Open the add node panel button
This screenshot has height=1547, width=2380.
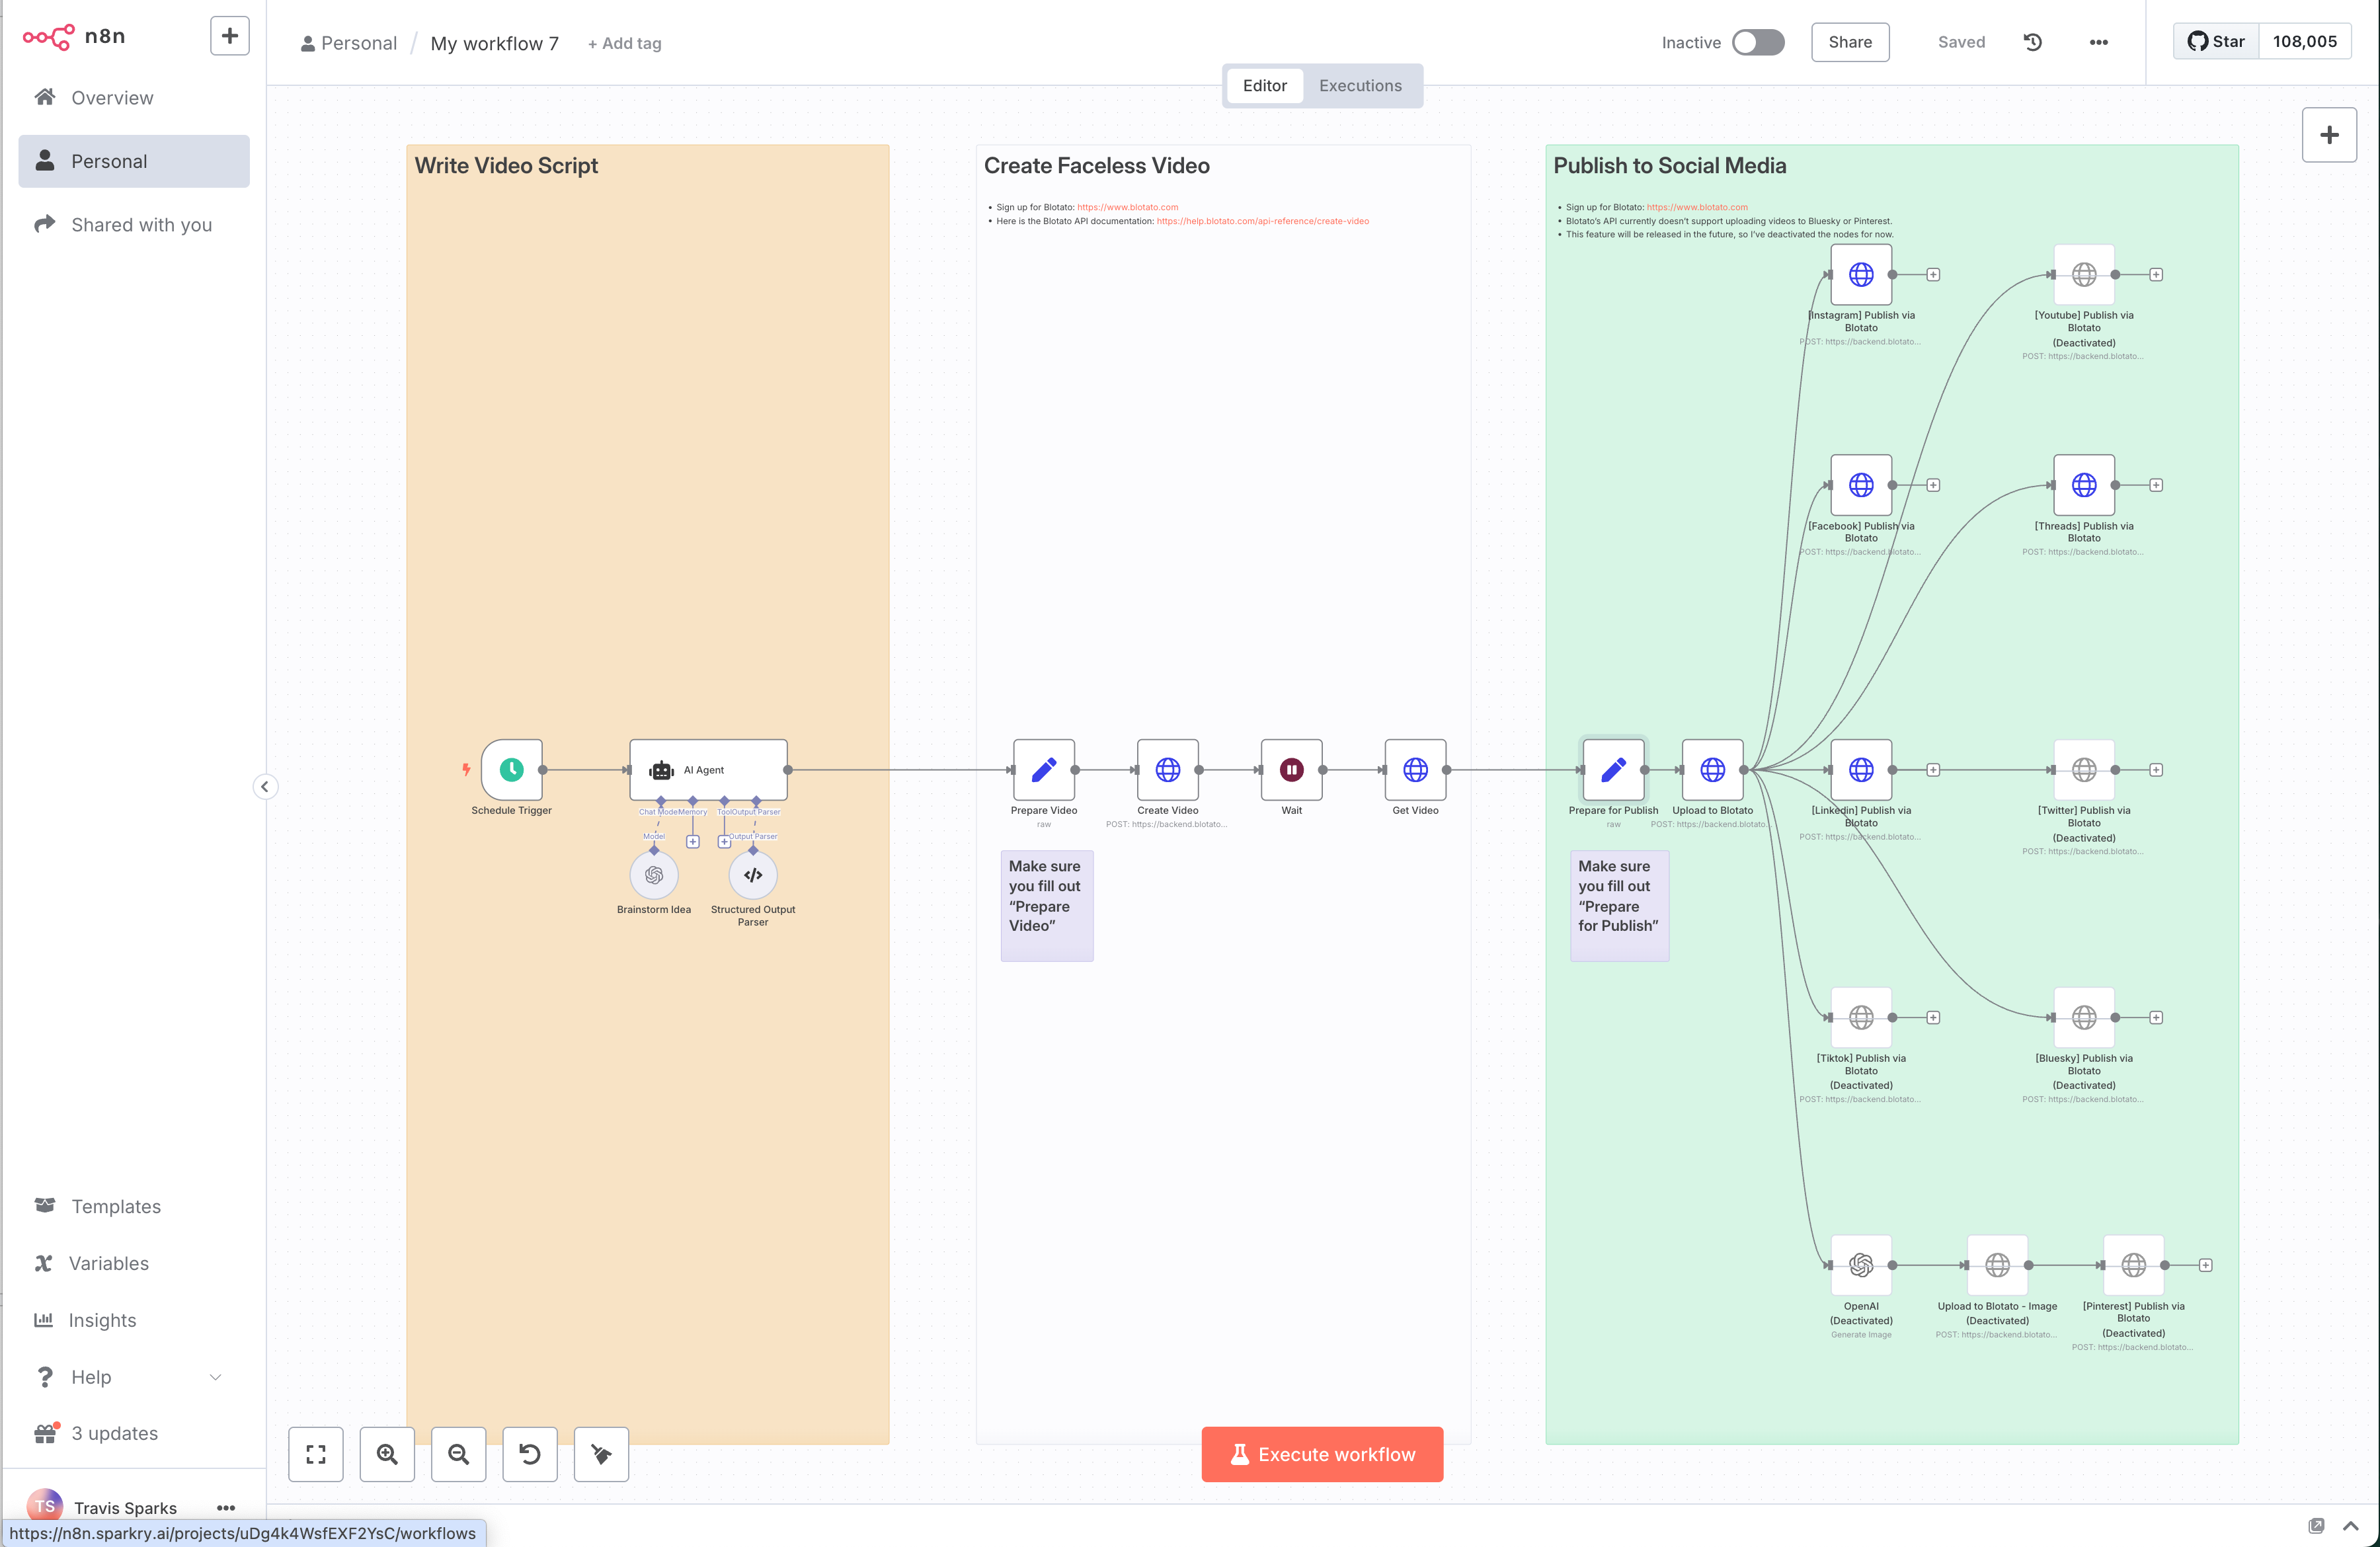tap(2329, 135)
